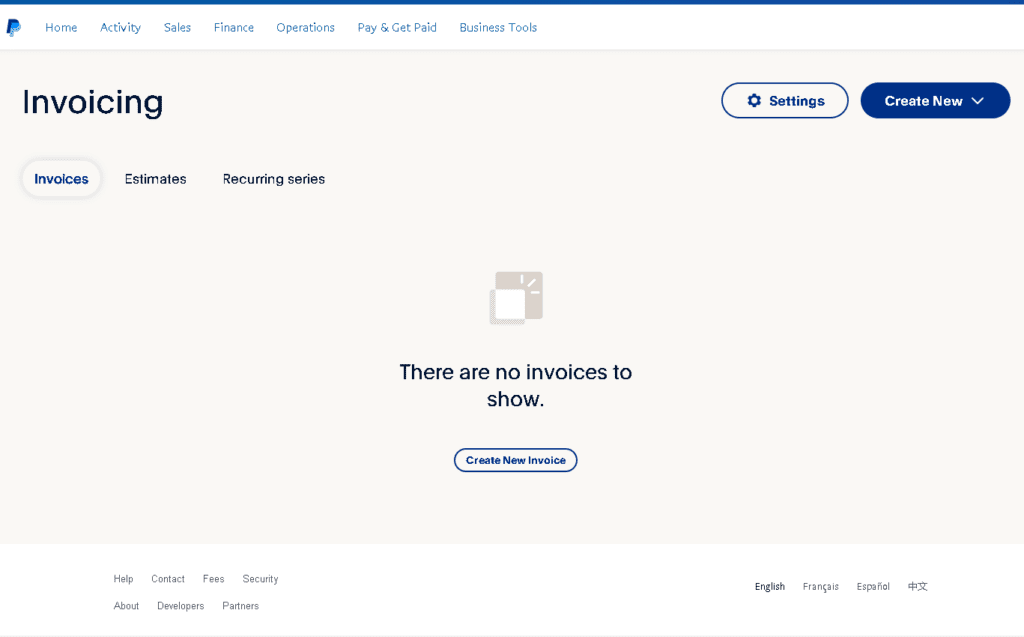This screenshot has width=1024, height=637.
Task: Open the Partners footer link
Action: coord(240,606)
